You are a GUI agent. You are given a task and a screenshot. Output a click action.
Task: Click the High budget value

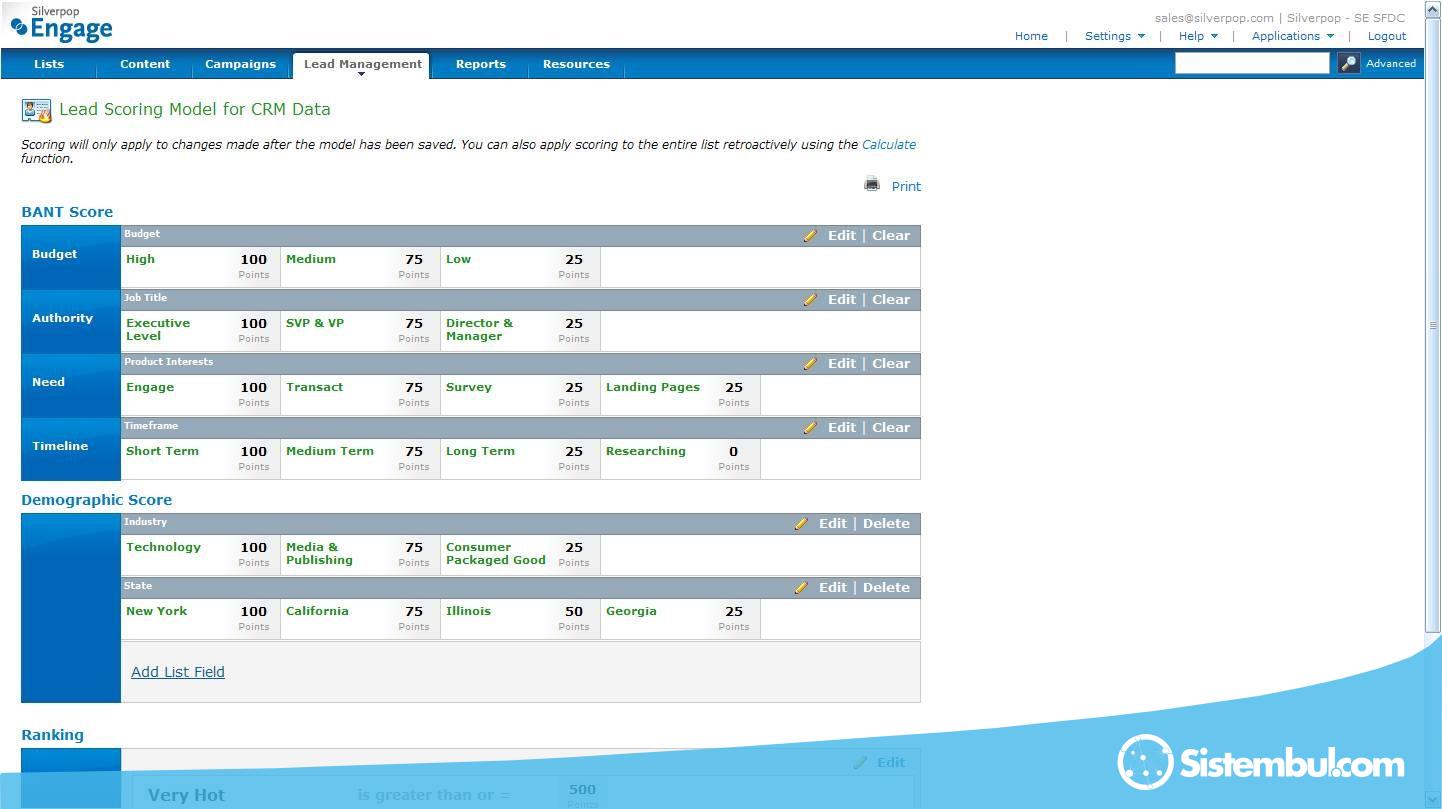tap(140, 259)
